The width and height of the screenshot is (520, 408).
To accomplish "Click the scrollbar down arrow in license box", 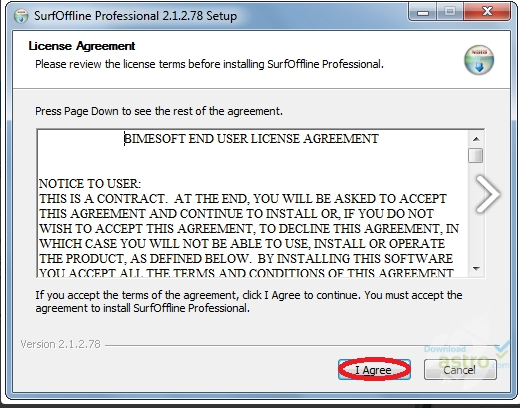I will [476, 268].
